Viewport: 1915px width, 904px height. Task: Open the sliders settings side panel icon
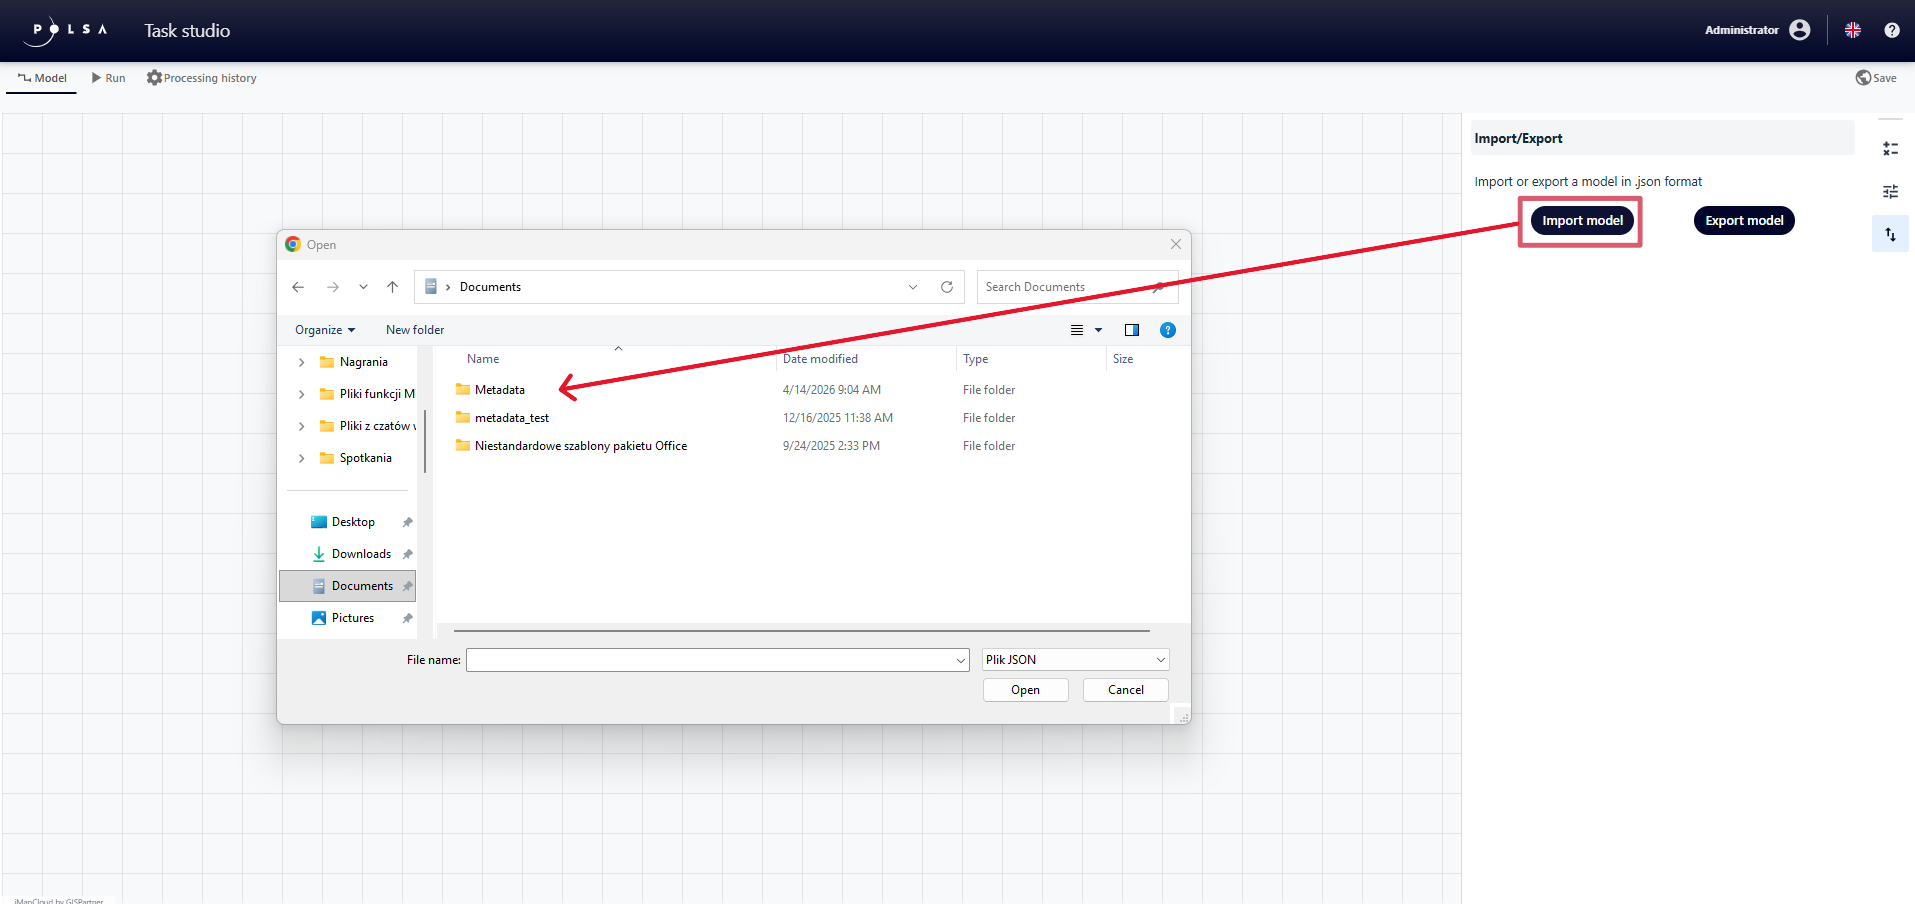(1890, 192)
